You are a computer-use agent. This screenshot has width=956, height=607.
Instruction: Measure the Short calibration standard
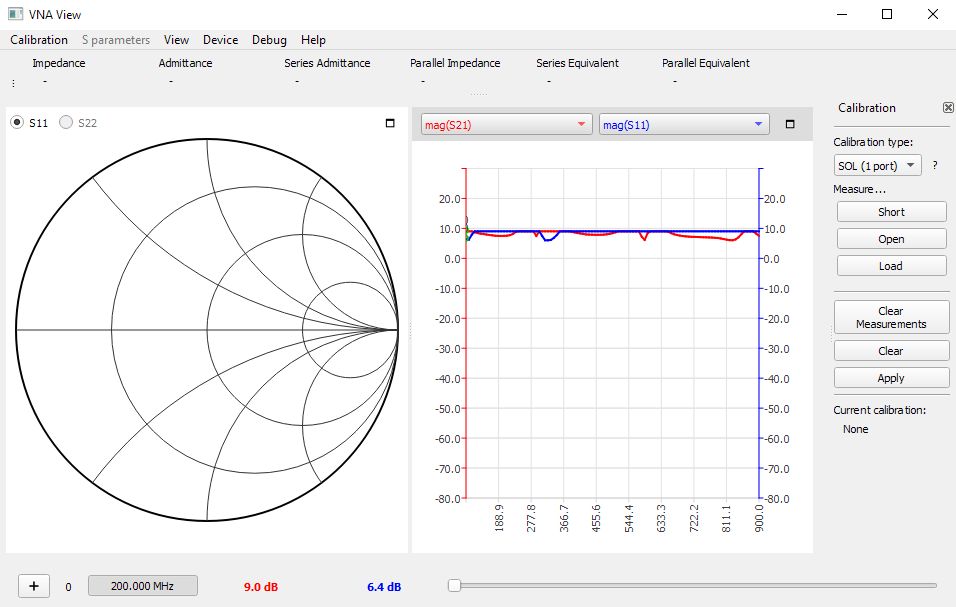point(891,212)
